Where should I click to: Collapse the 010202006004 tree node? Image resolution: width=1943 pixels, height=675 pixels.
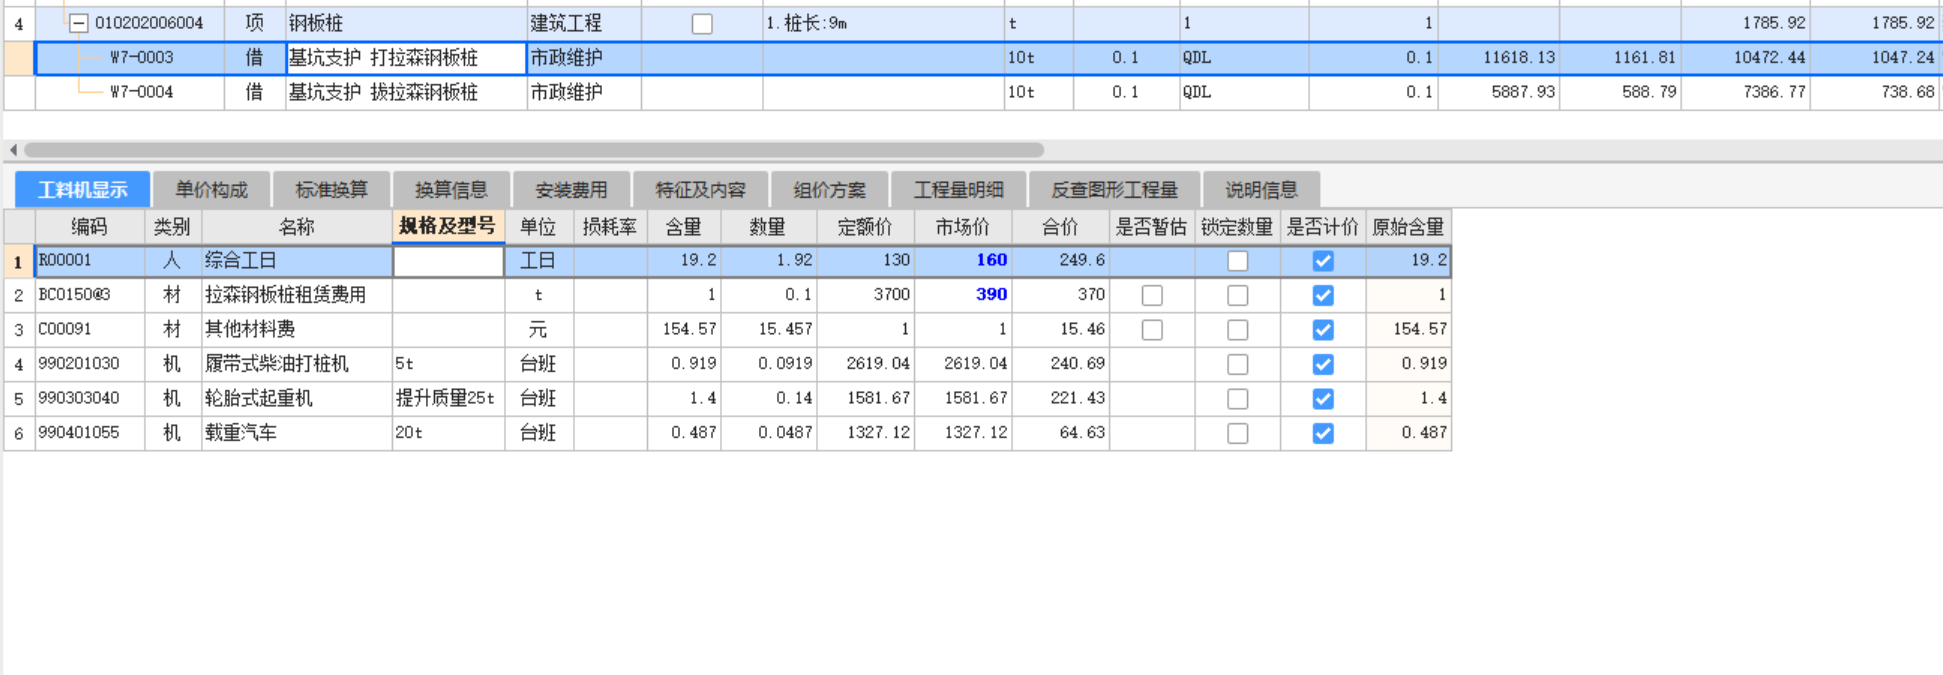click(x=78, y=23)
